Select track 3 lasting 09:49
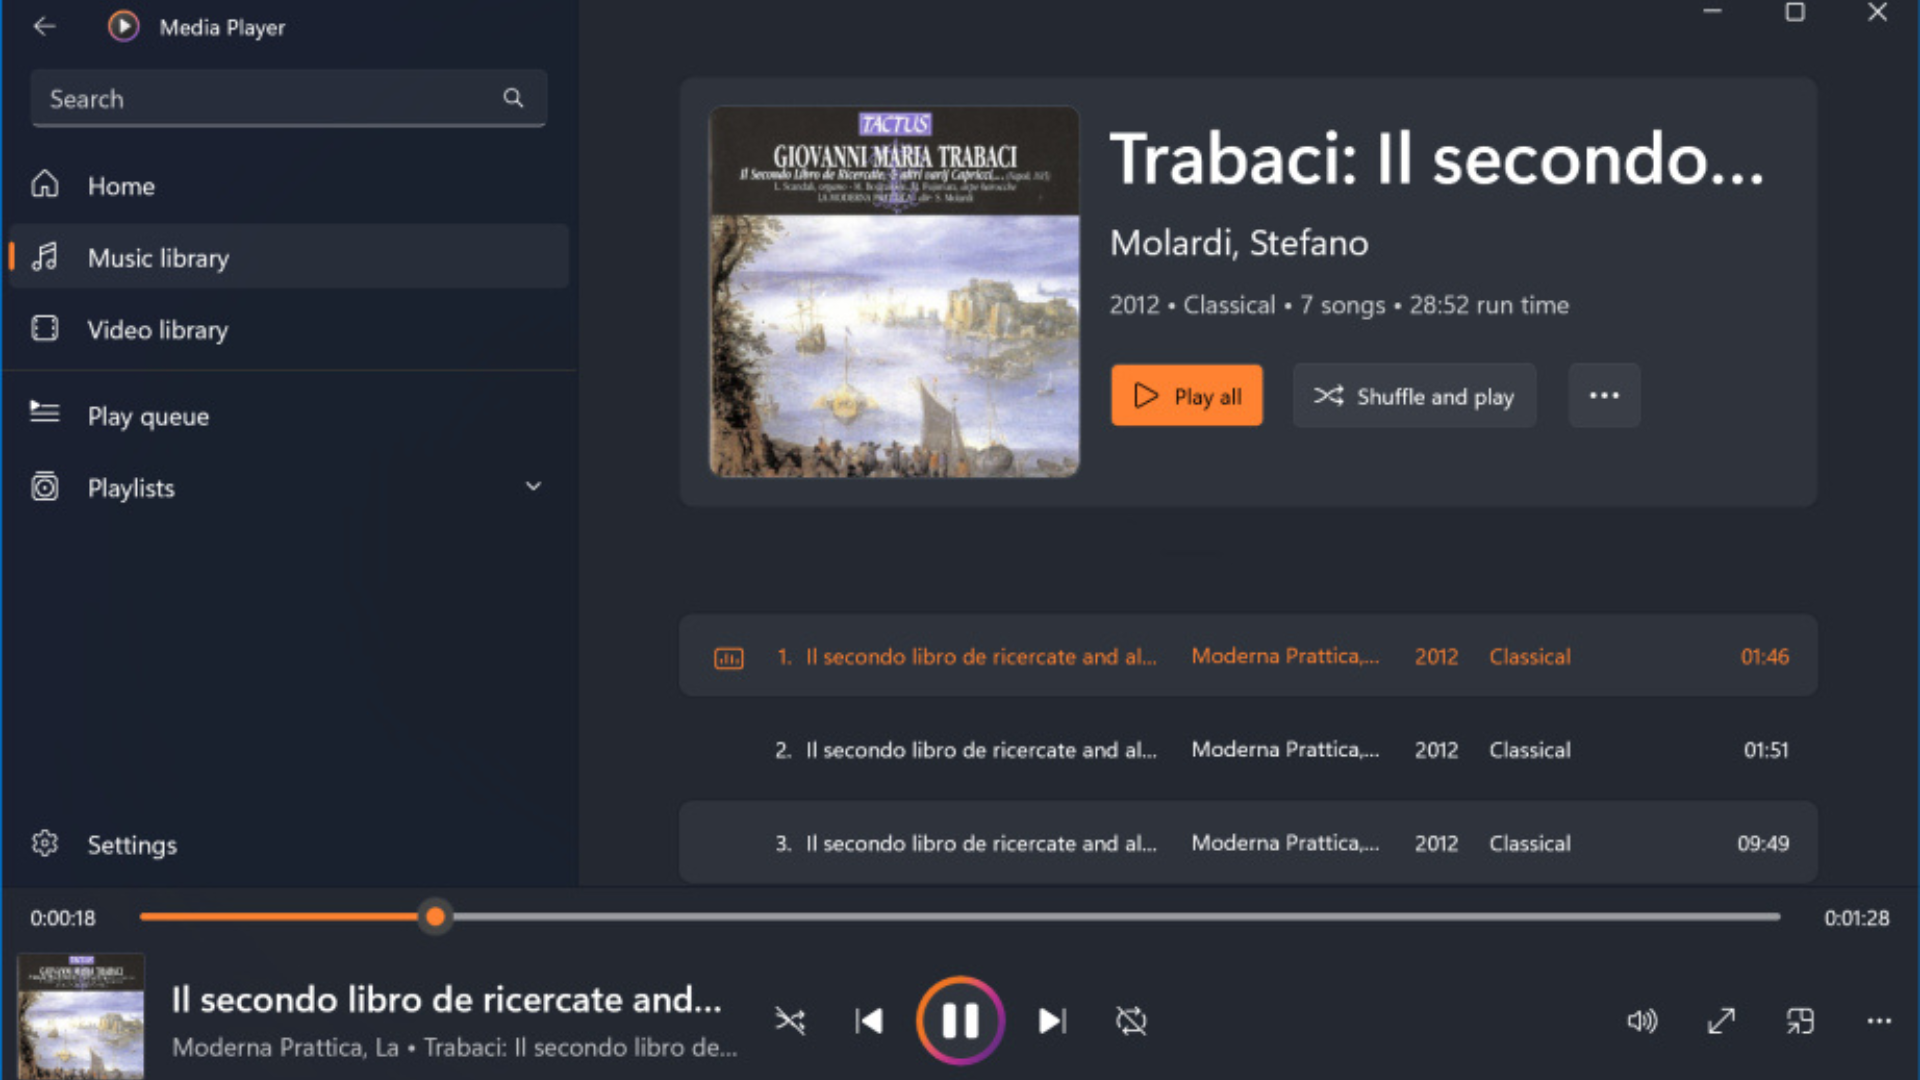The width and height of the screenshot is (1920, 1080). point(1248,843)
